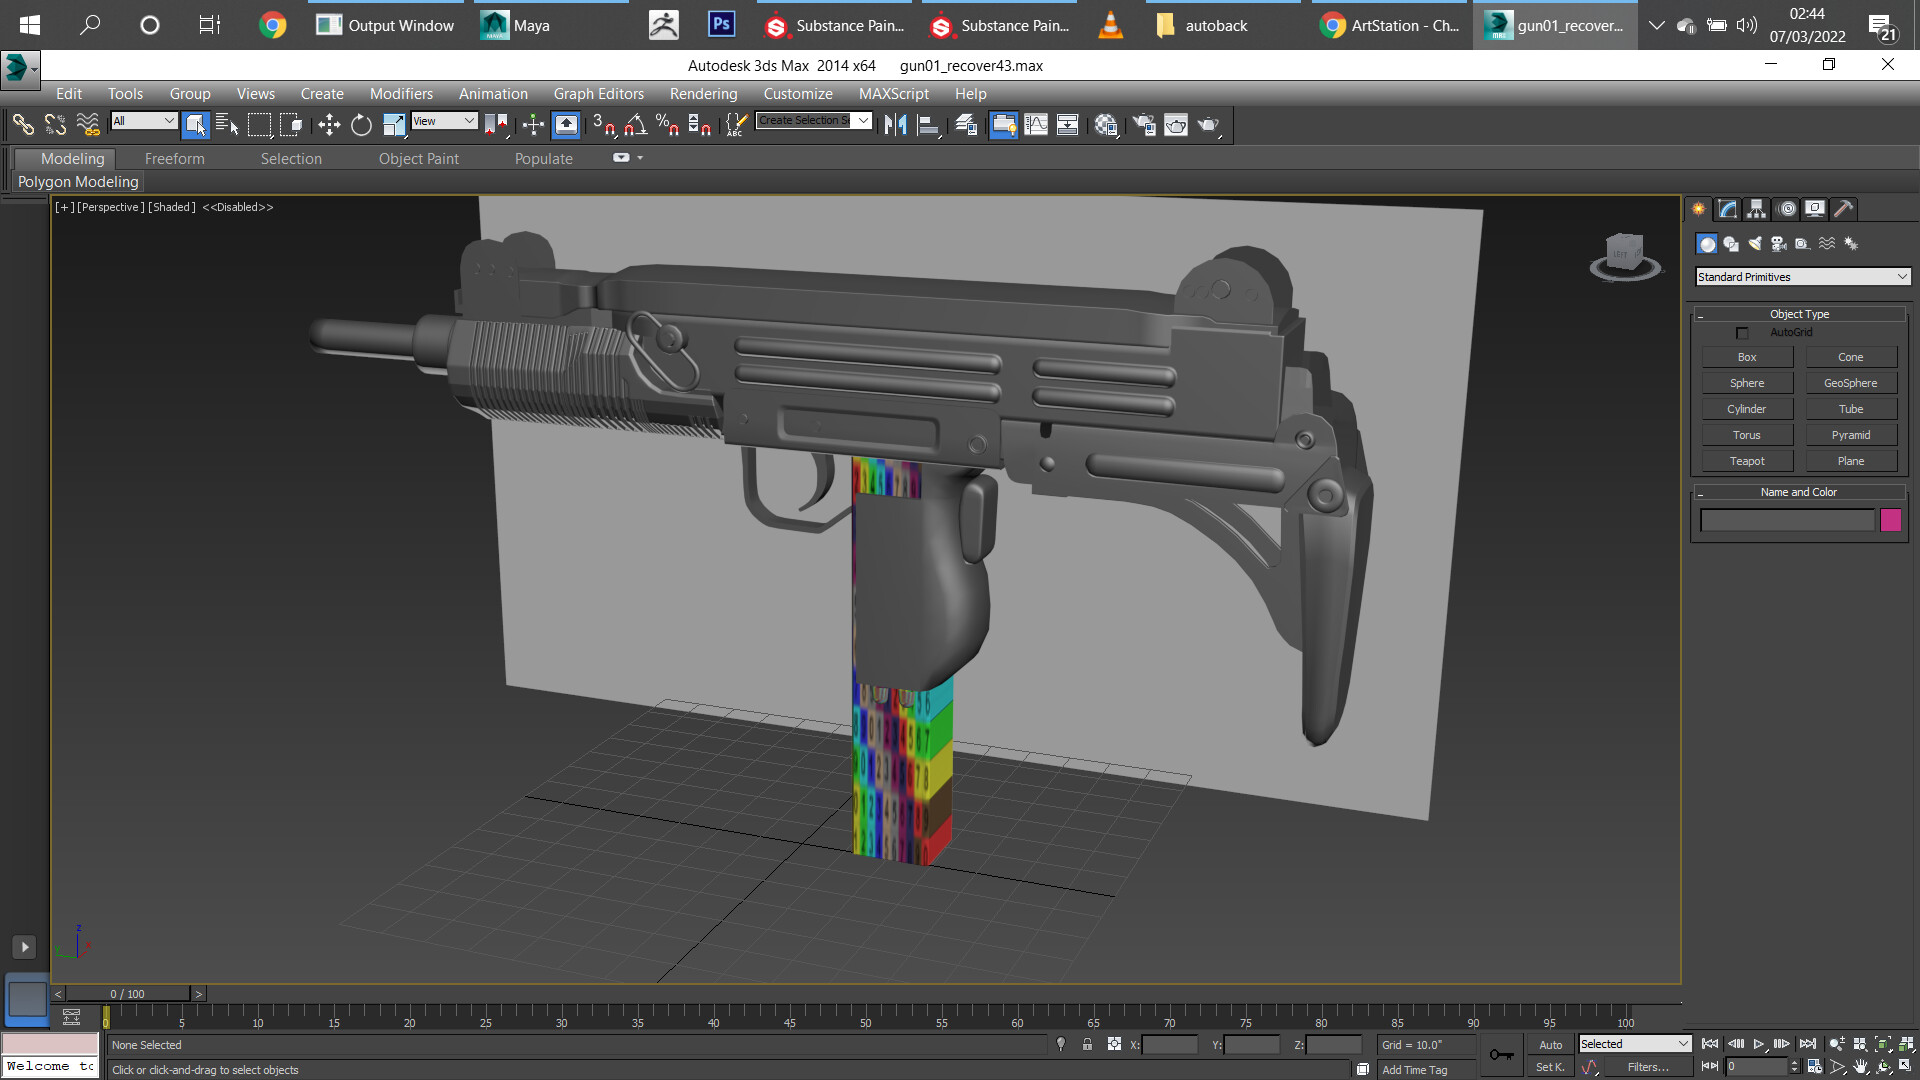Viewport: 1920px width, 1080px height.
Task: Switch to the Cameras creation category
Action: tap(1780, 243)
